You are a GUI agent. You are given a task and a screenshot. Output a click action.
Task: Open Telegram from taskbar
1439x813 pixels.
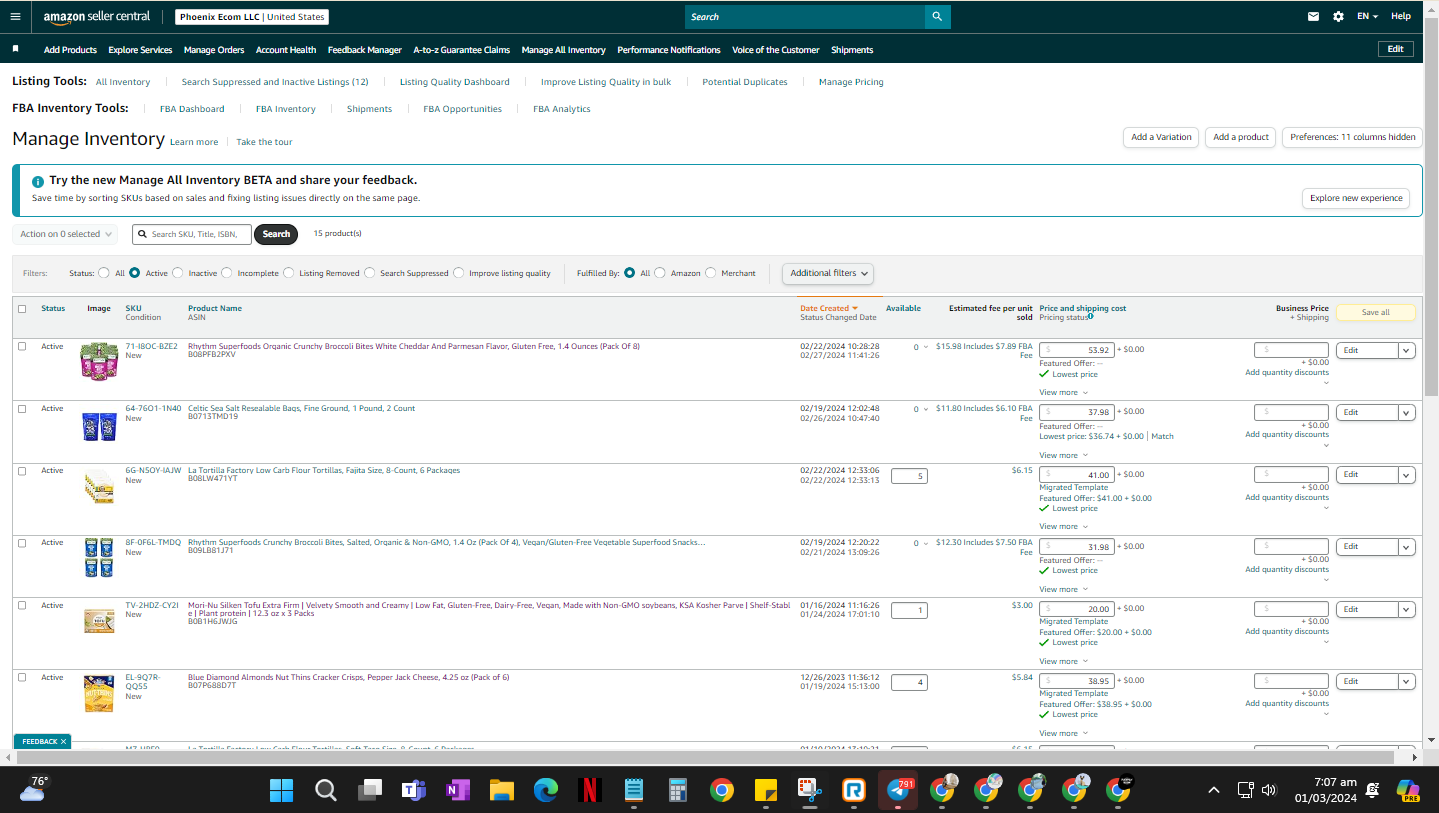coord(897,791)
